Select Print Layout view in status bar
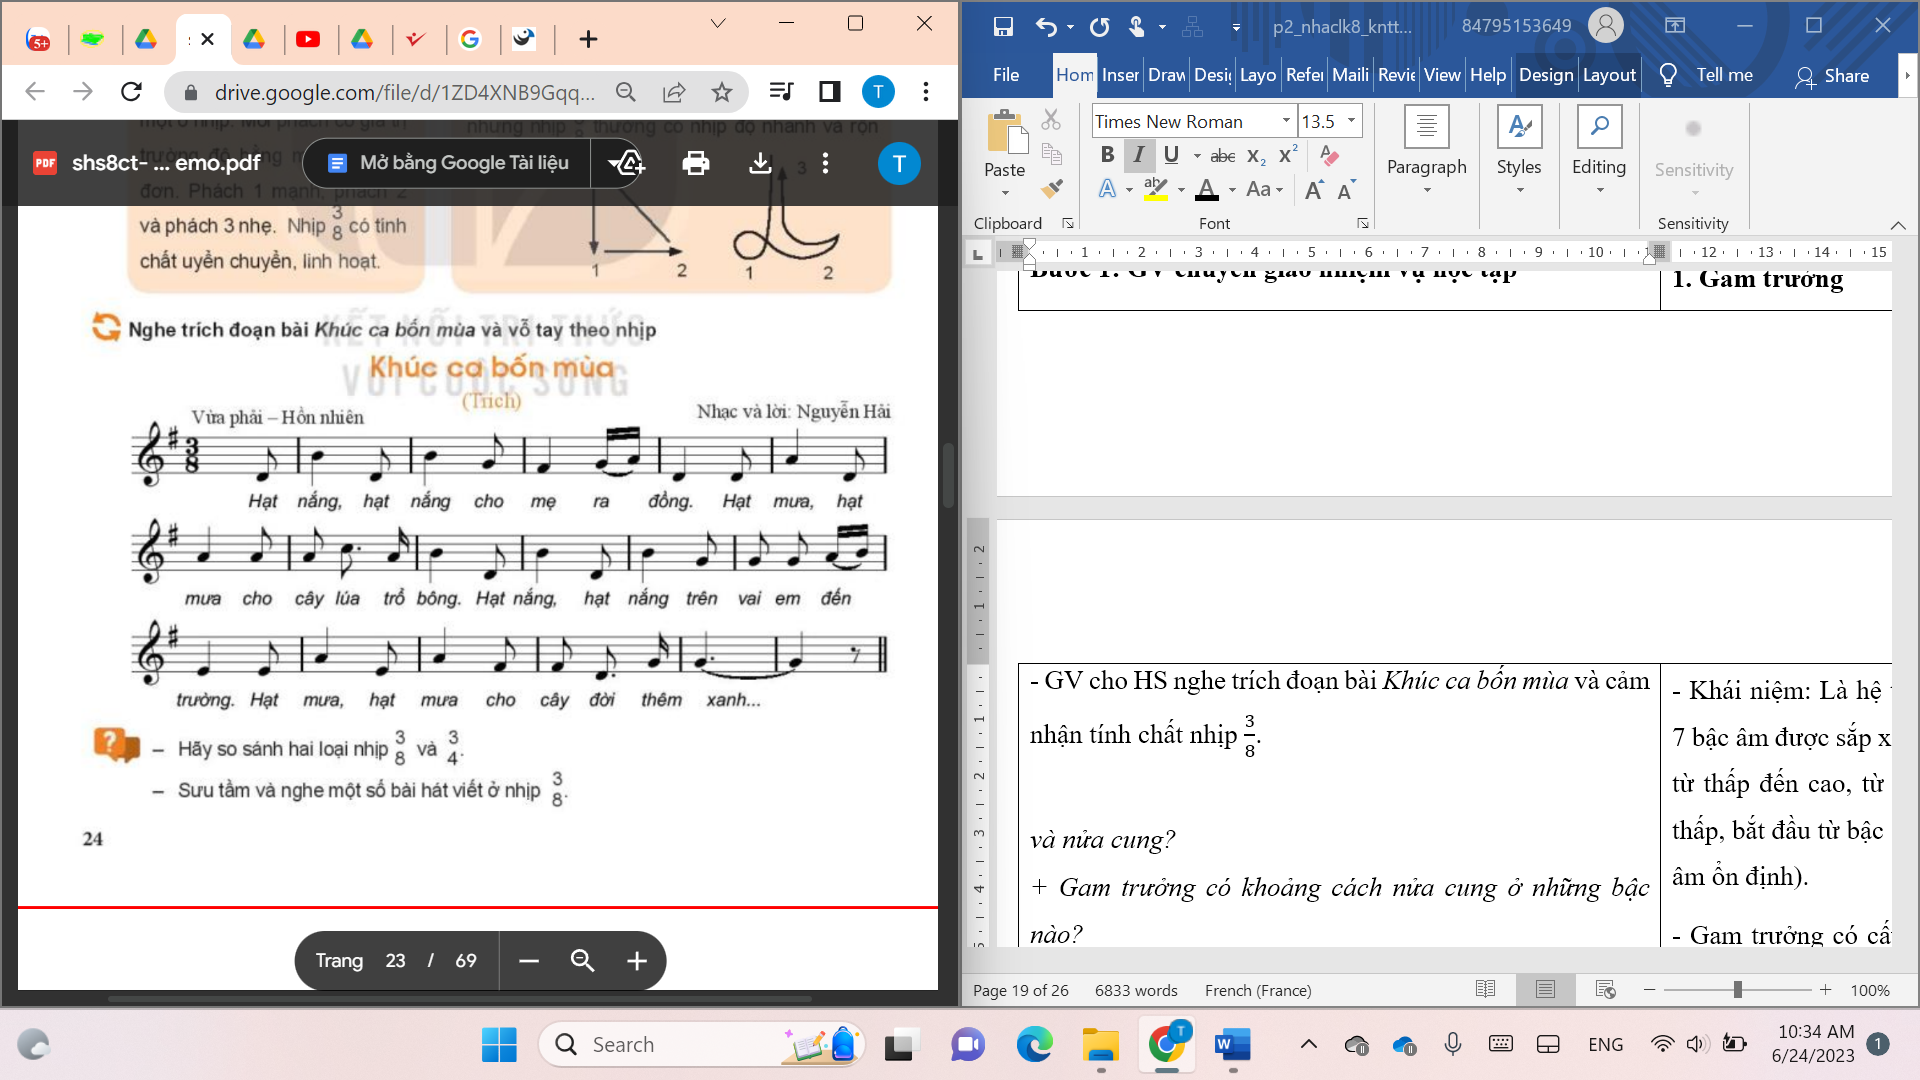 click(1546, 989)
